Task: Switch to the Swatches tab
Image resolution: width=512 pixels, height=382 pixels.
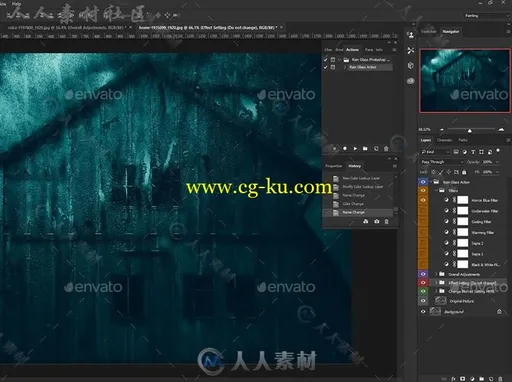Action: [x=428, y=32]
